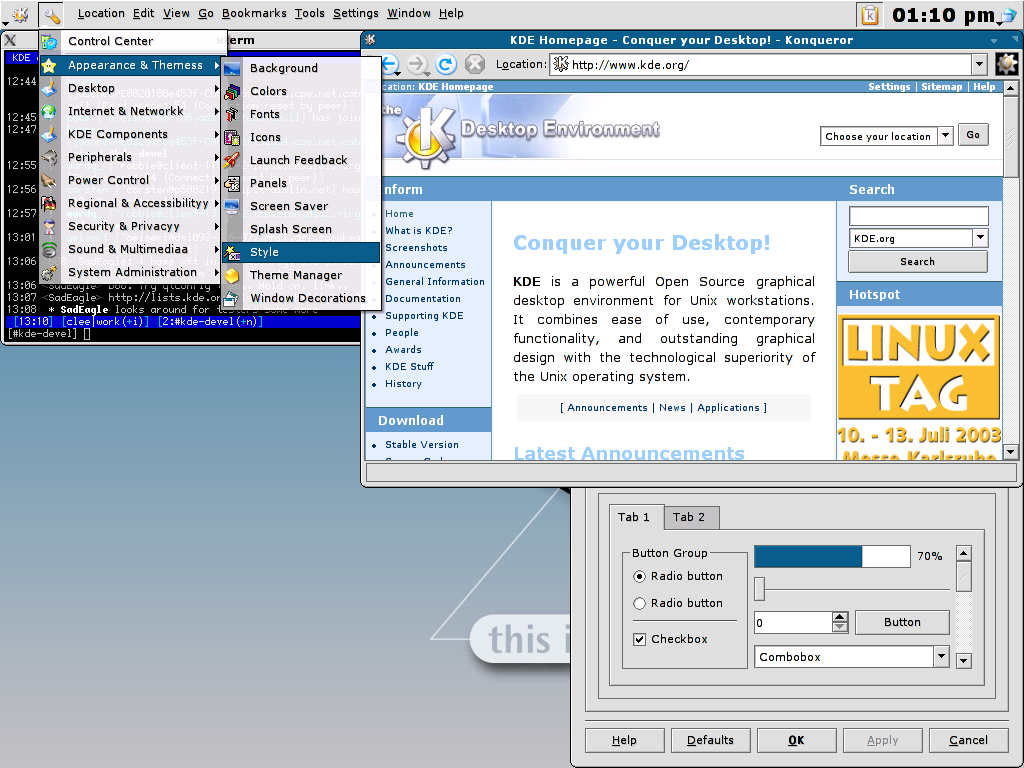This screenshot has width=1024, height=768.
Task: Click the Sound & Multimedia icon
Action: pyautogui.click(x=50, y=249)
